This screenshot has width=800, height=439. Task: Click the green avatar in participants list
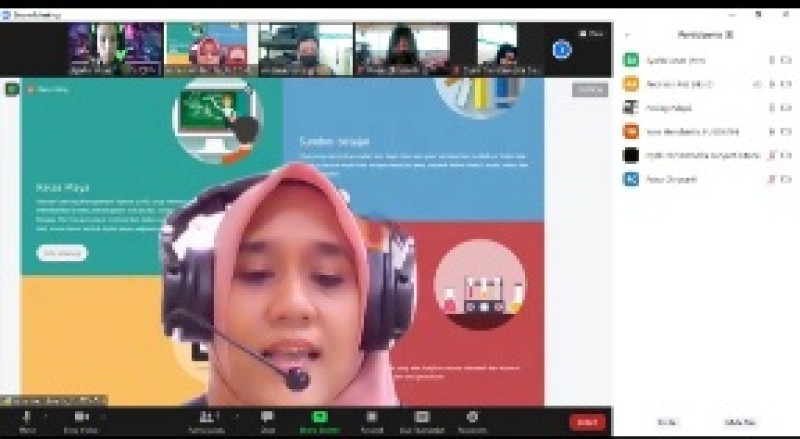pyautogui.click(x=631, y=60)
